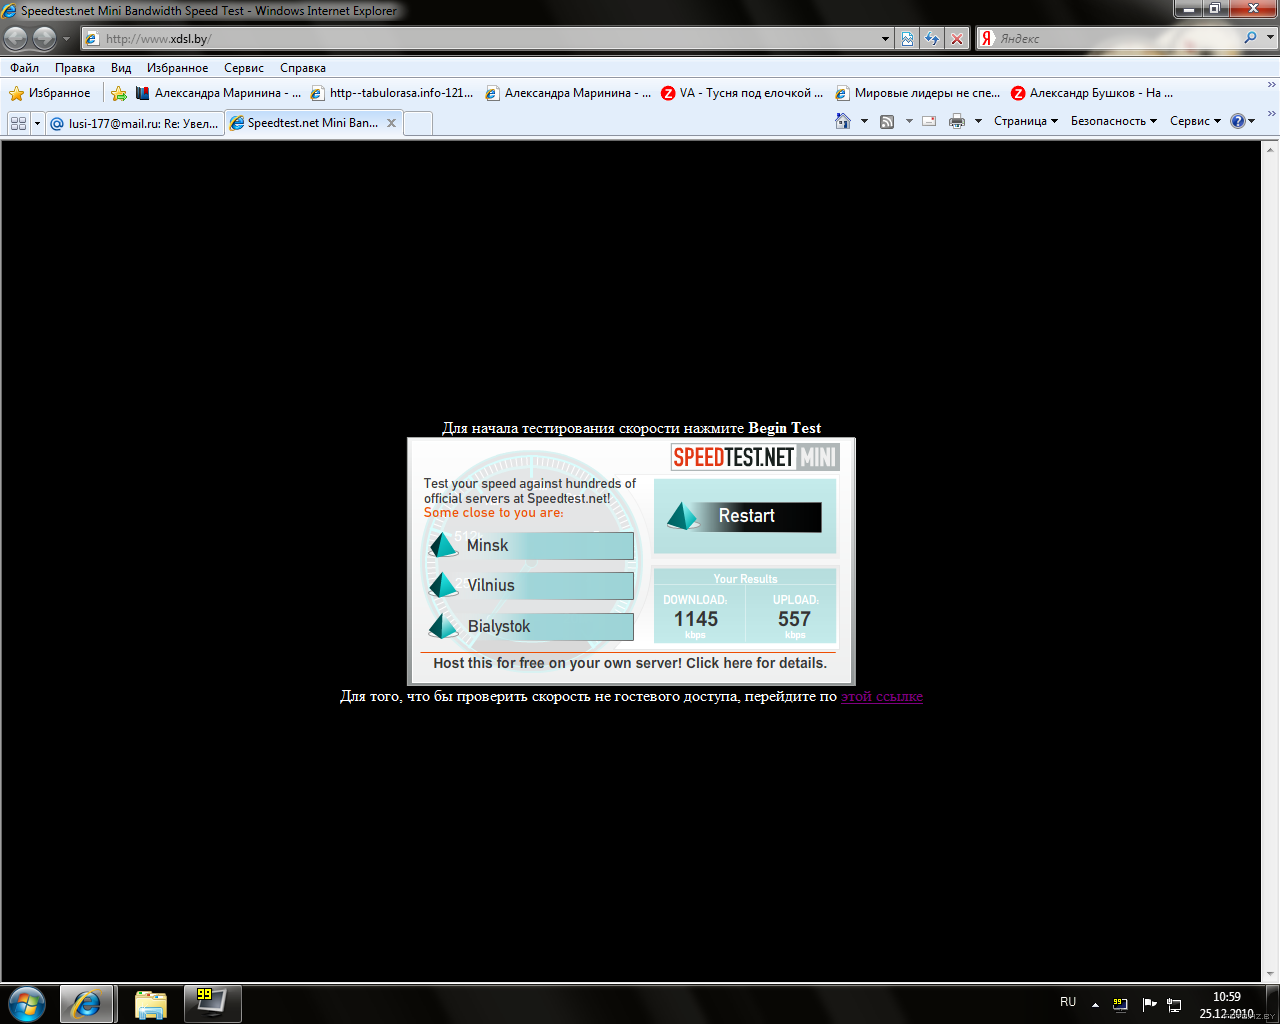
Task: Open Action Center flag icon
Action: pos(1149,1004)
